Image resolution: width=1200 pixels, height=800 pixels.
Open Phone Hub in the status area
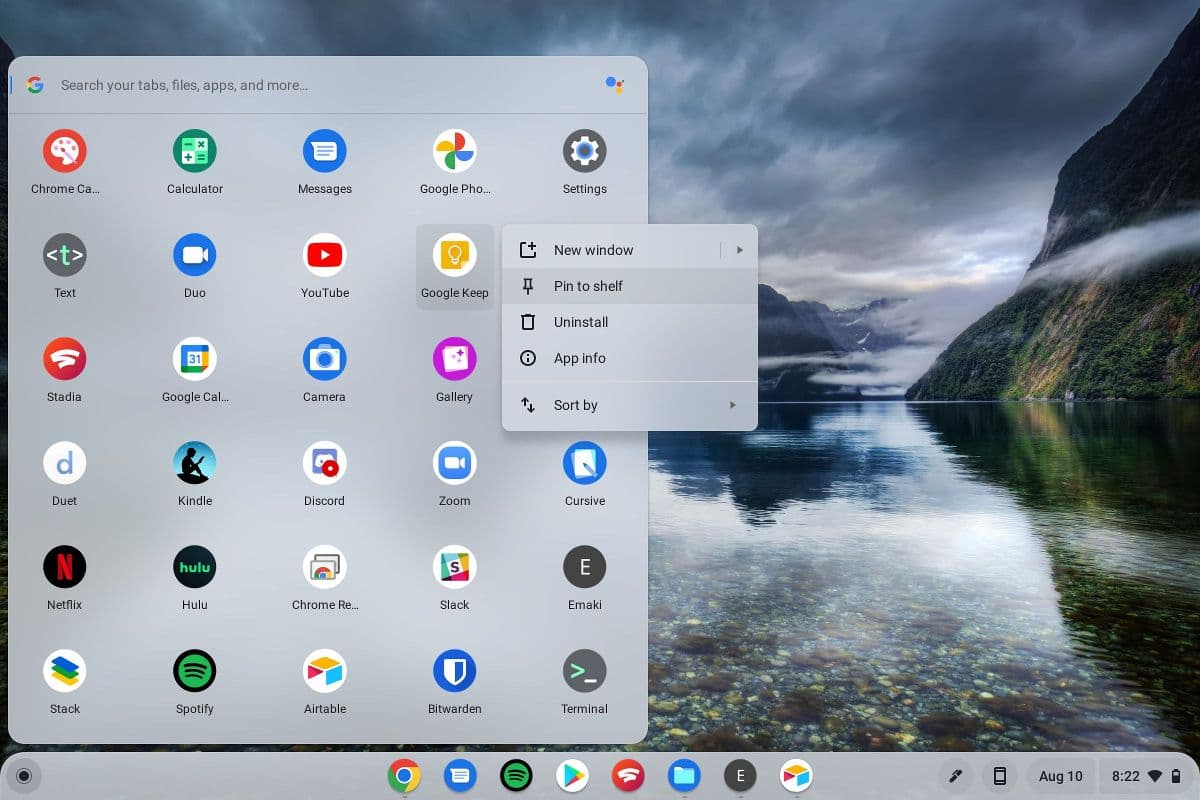tap(999, 775)
